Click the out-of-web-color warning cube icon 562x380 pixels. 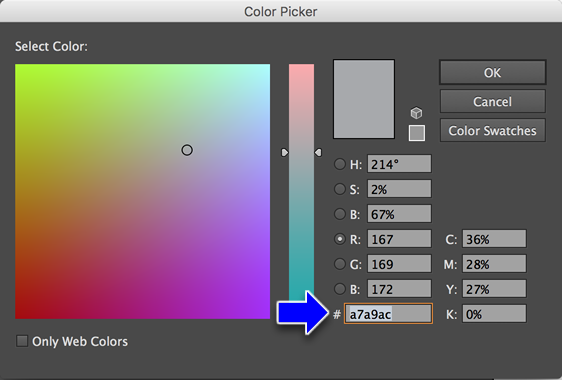click(416, 113)
